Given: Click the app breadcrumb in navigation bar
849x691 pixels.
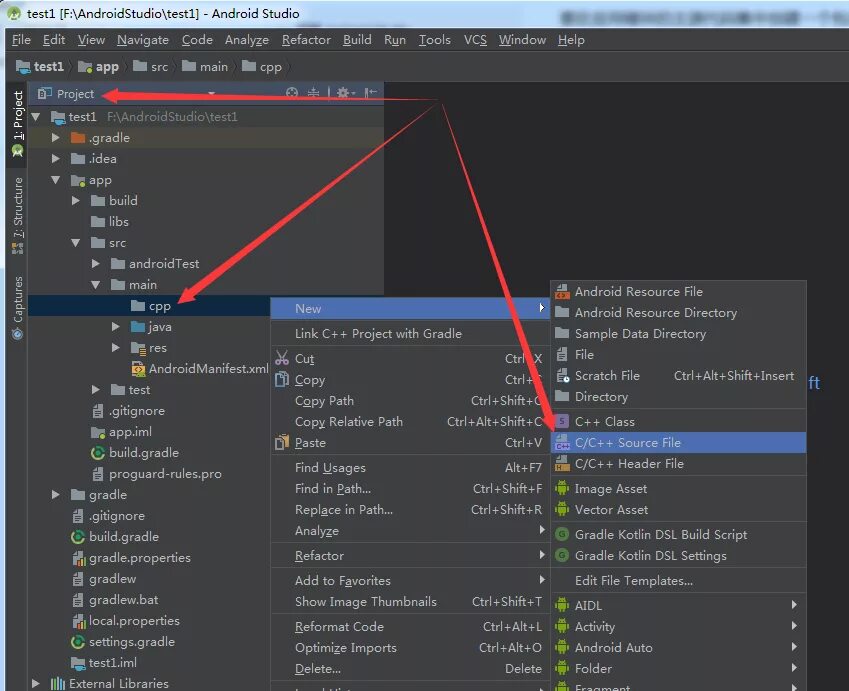Looking at the screenshot, I should [99, 67].
